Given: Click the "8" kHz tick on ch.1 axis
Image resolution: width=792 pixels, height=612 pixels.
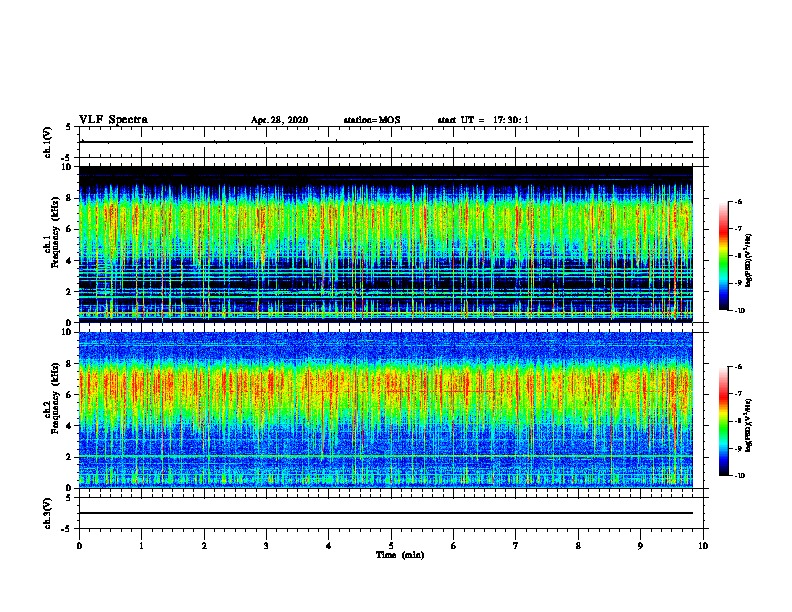Looking at the screenshot, I should point(70,198).
